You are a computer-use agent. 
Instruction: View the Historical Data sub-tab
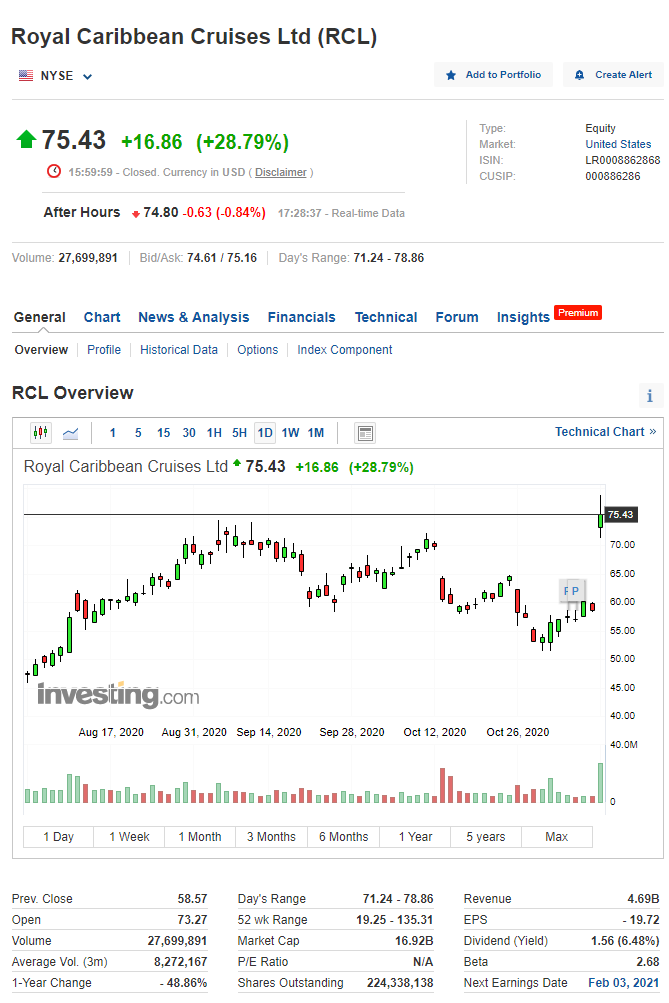coord(179,350)
